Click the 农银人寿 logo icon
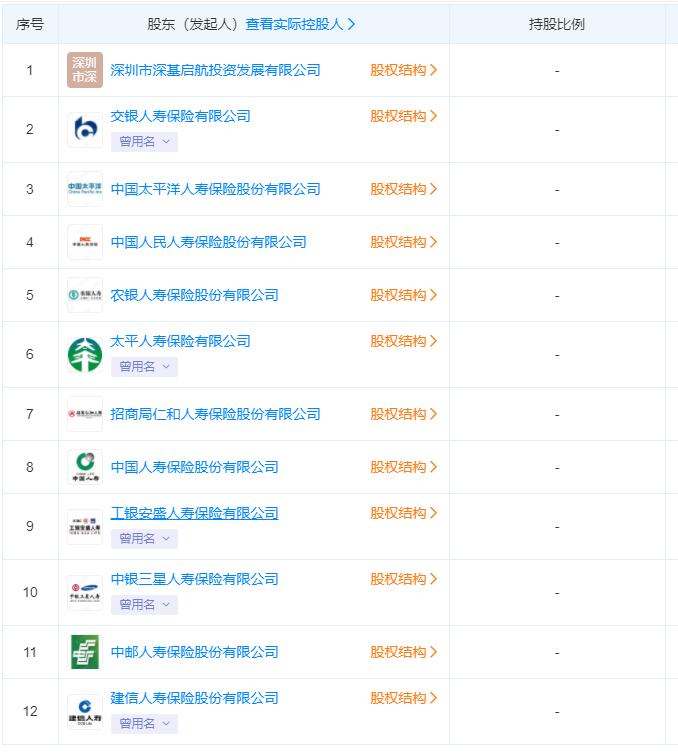The image size is (678, 753). coord(85,295)
